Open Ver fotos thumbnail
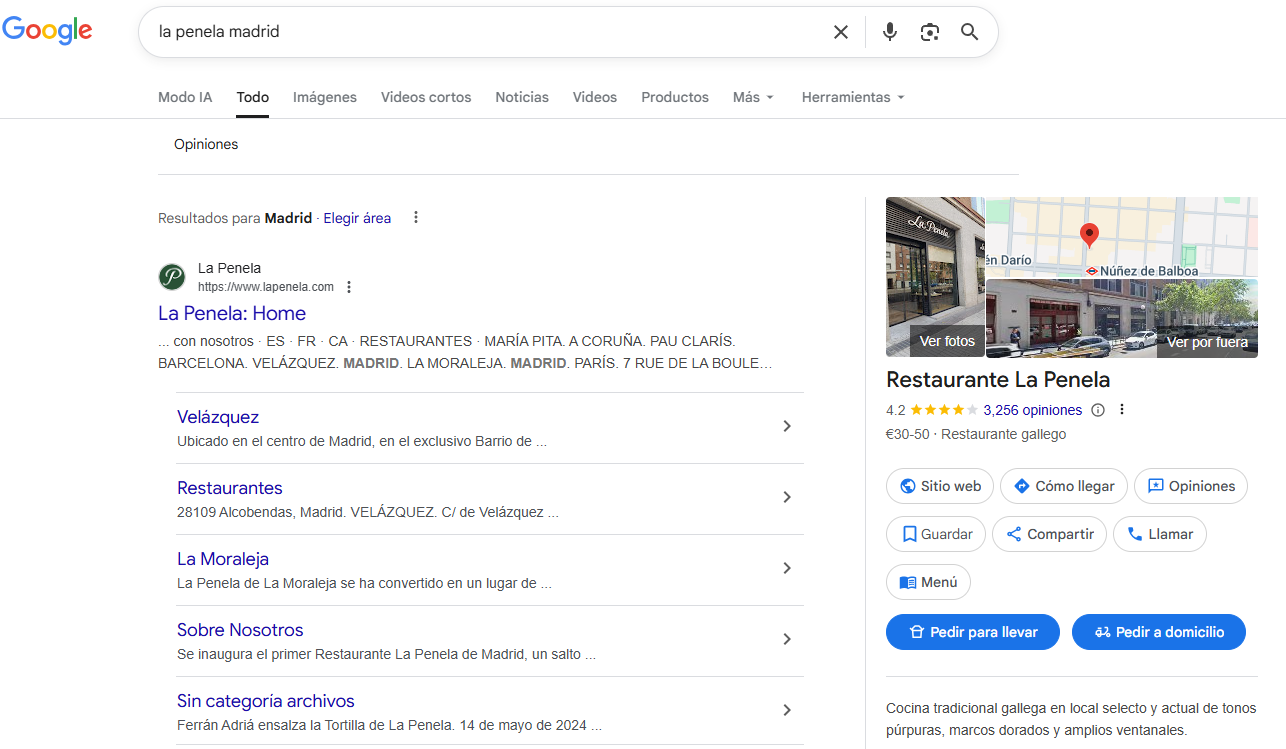Image resolution: width=1286 pixels, height=749 pixels. (x=935, y=277)
